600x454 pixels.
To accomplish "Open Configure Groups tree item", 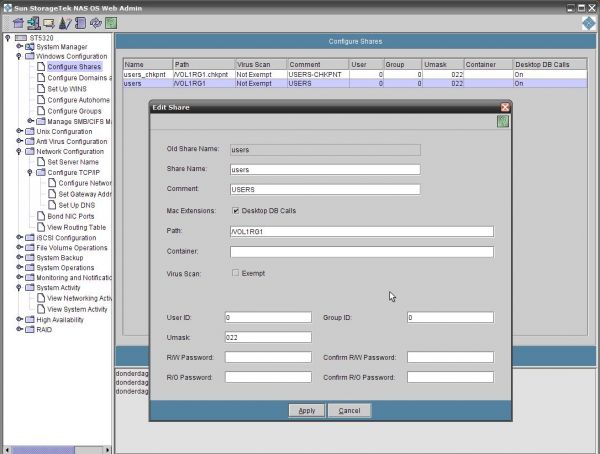I will point(74,111).
